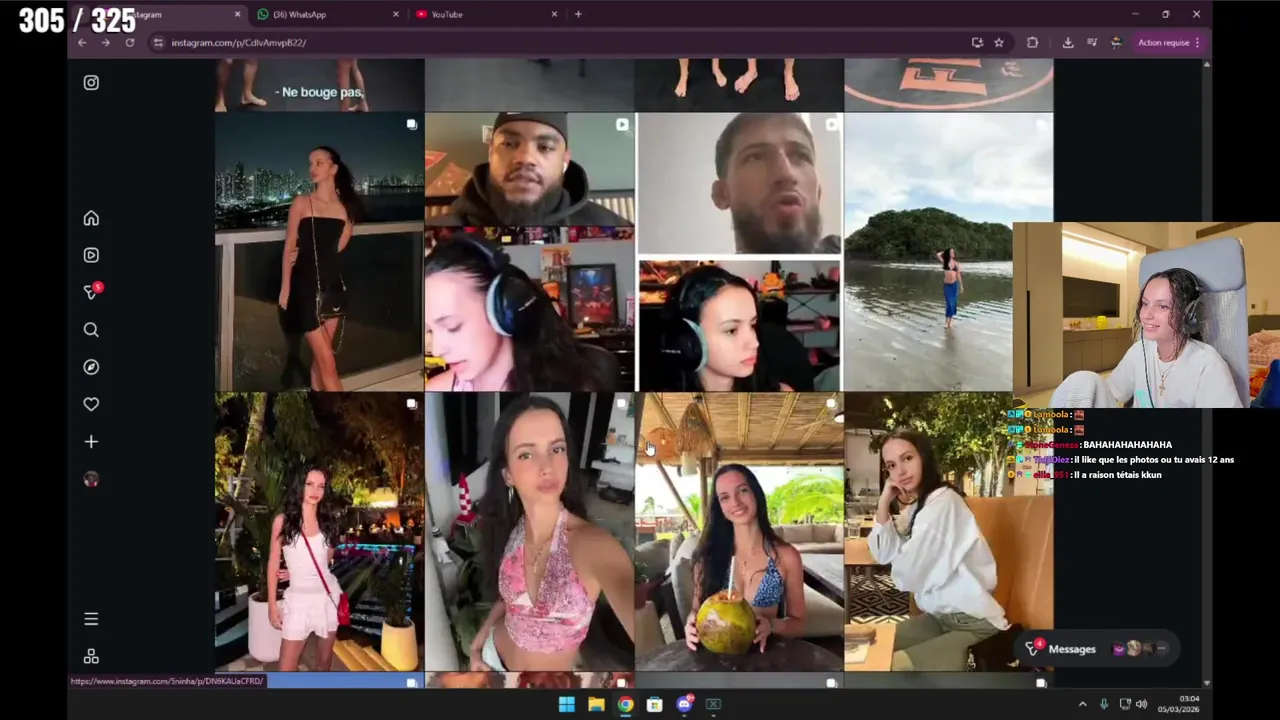
Task: Open the 'Ne bouge pas.' subtitle post
Action: point(319,84)
